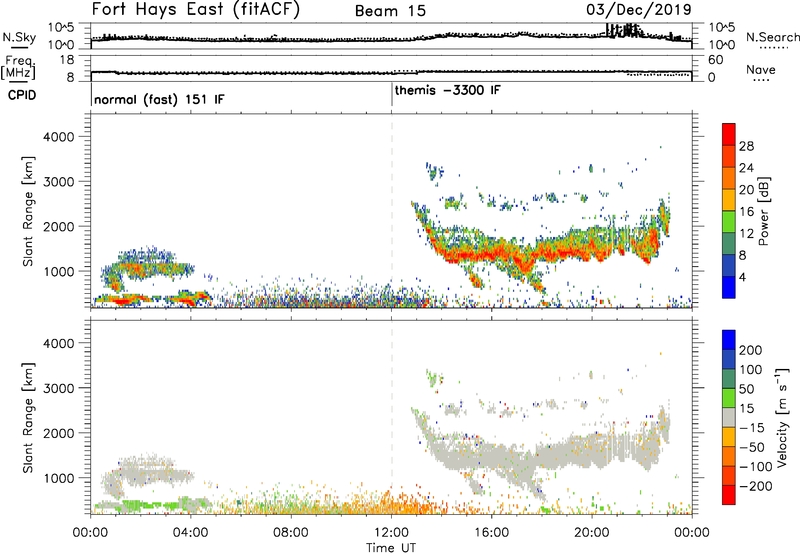
Task: Click the '12' tick label on the Power colorbar
Action: click(746, 234)
